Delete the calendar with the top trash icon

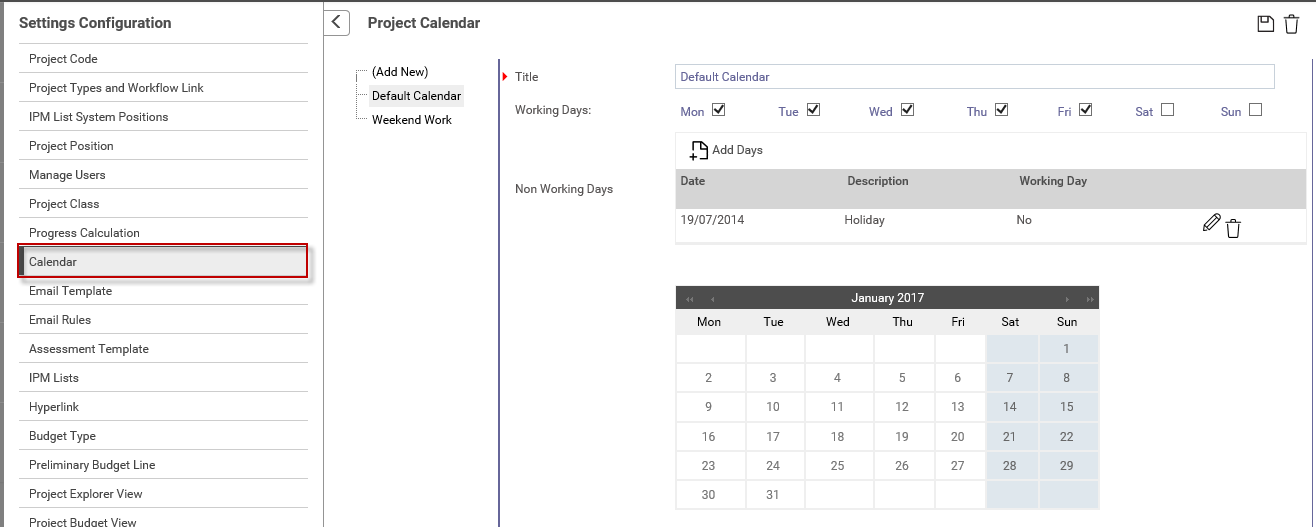(1292, 24)
